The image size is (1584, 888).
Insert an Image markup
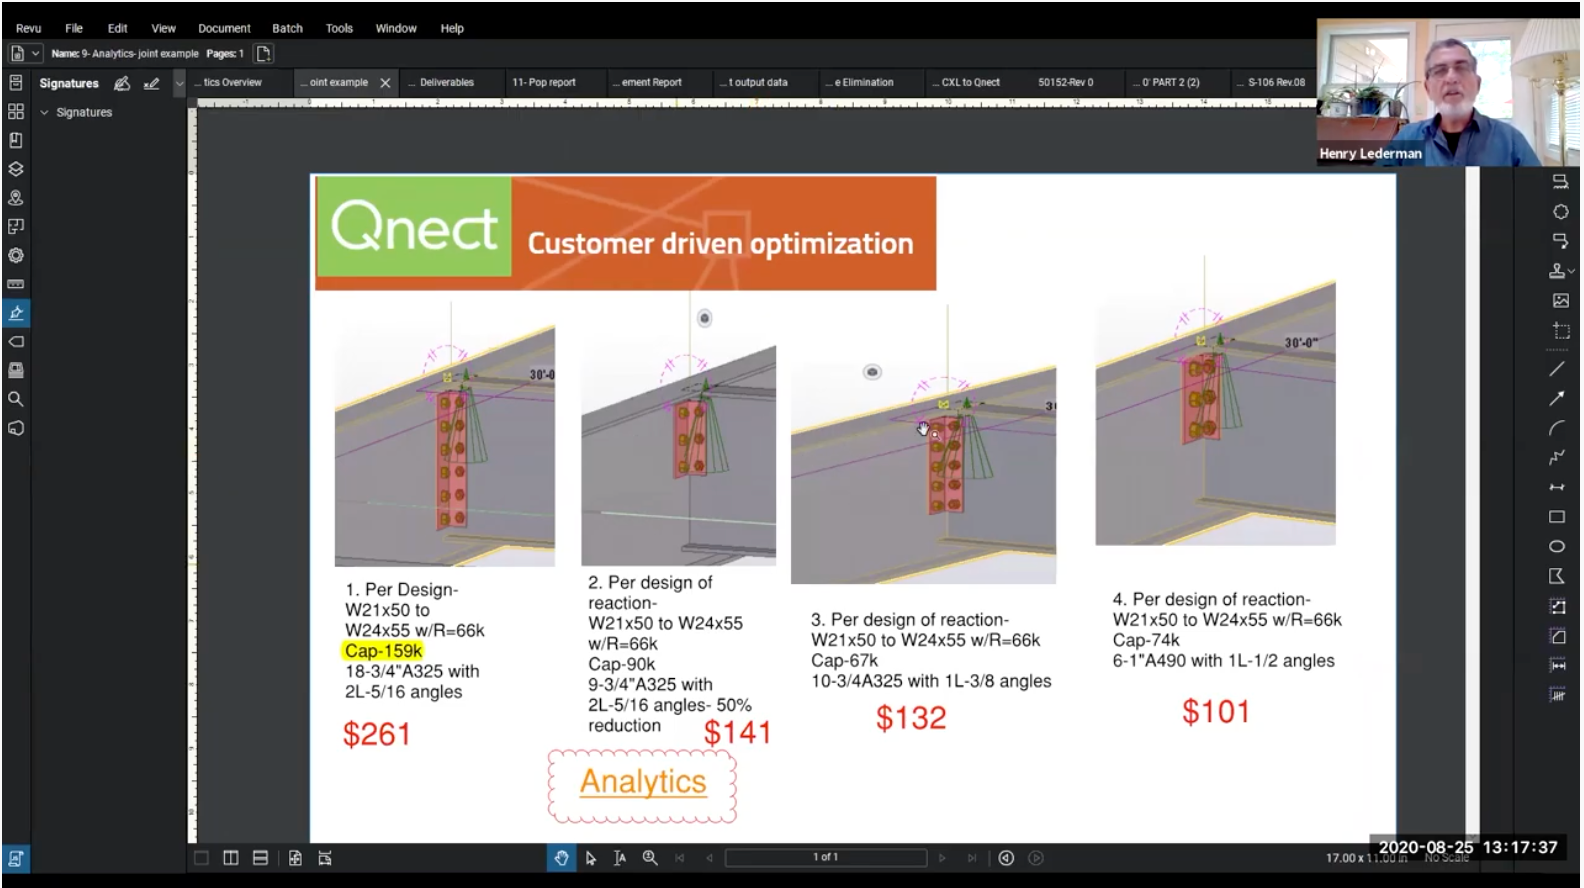(x=1560, y=300)
